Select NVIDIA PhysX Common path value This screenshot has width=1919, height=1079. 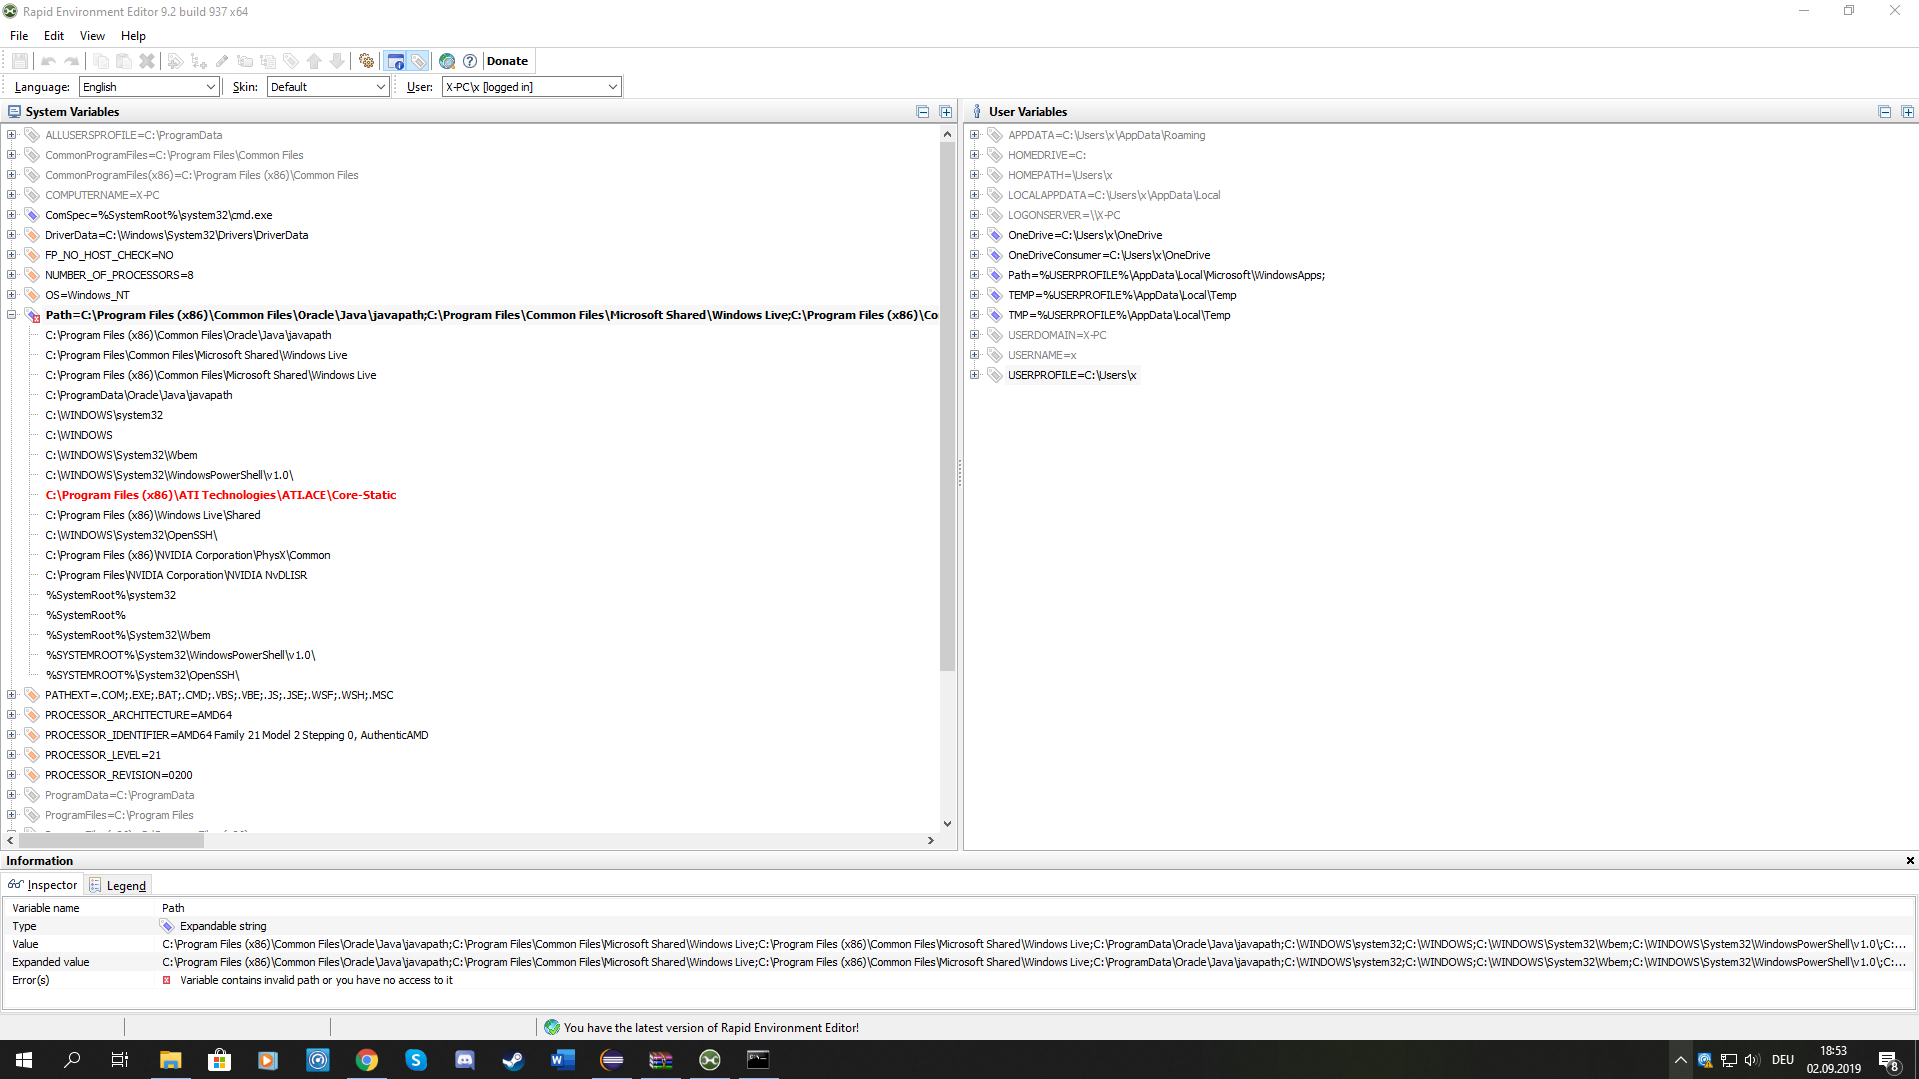point(188,555)
